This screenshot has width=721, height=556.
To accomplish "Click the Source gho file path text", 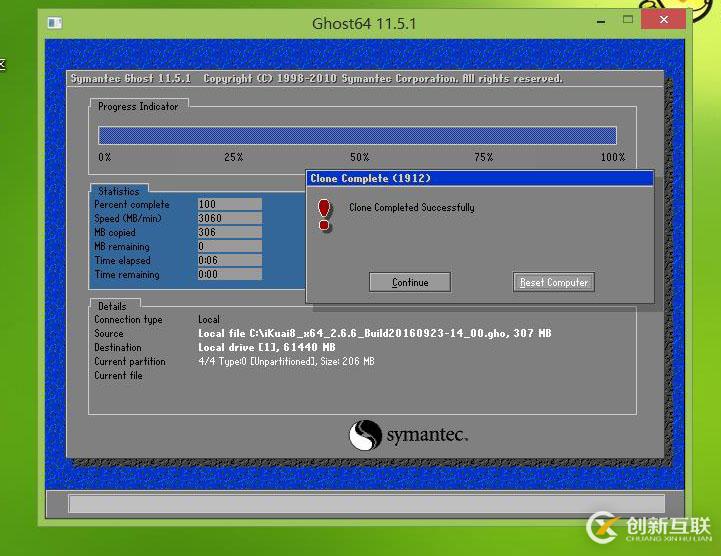I will tap(375, 333).
